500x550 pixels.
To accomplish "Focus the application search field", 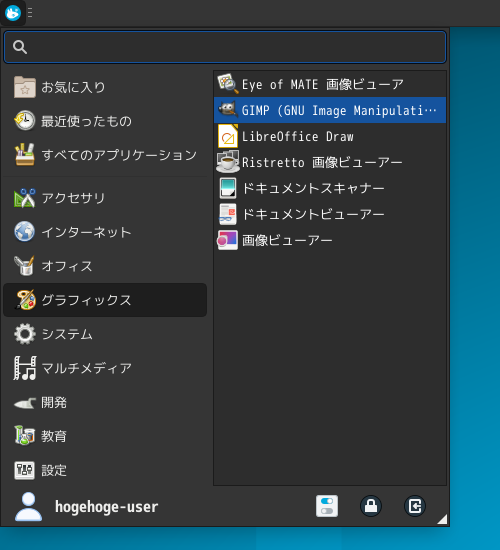I will (x=225, y=47).
